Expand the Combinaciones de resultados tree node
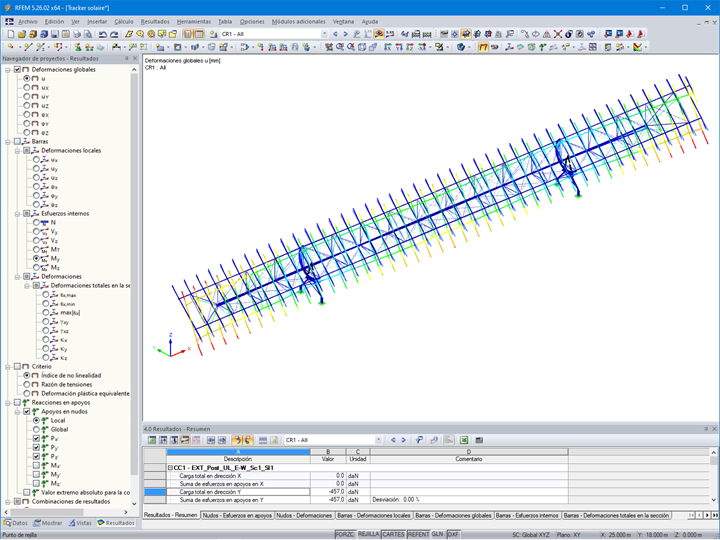The width and height of the screenshot is (720, 540). pos(8,502)
